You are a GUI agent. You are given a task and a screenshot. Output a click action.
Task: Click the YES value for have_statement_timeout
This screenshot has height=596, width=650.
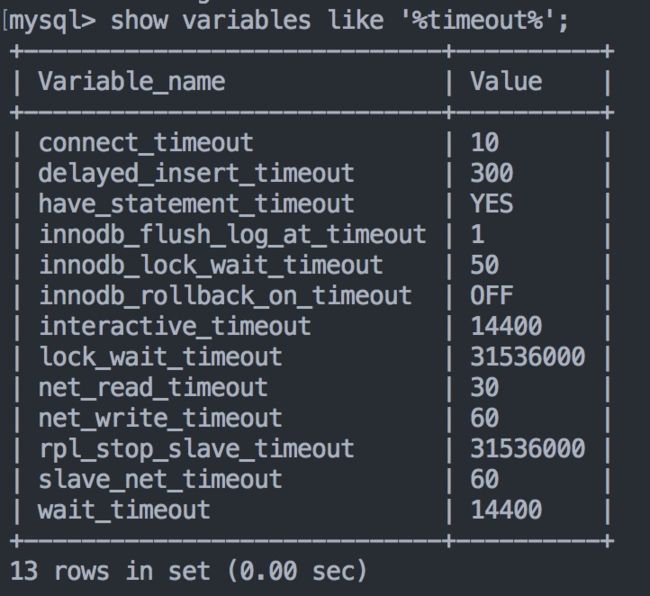coord(492,204)
